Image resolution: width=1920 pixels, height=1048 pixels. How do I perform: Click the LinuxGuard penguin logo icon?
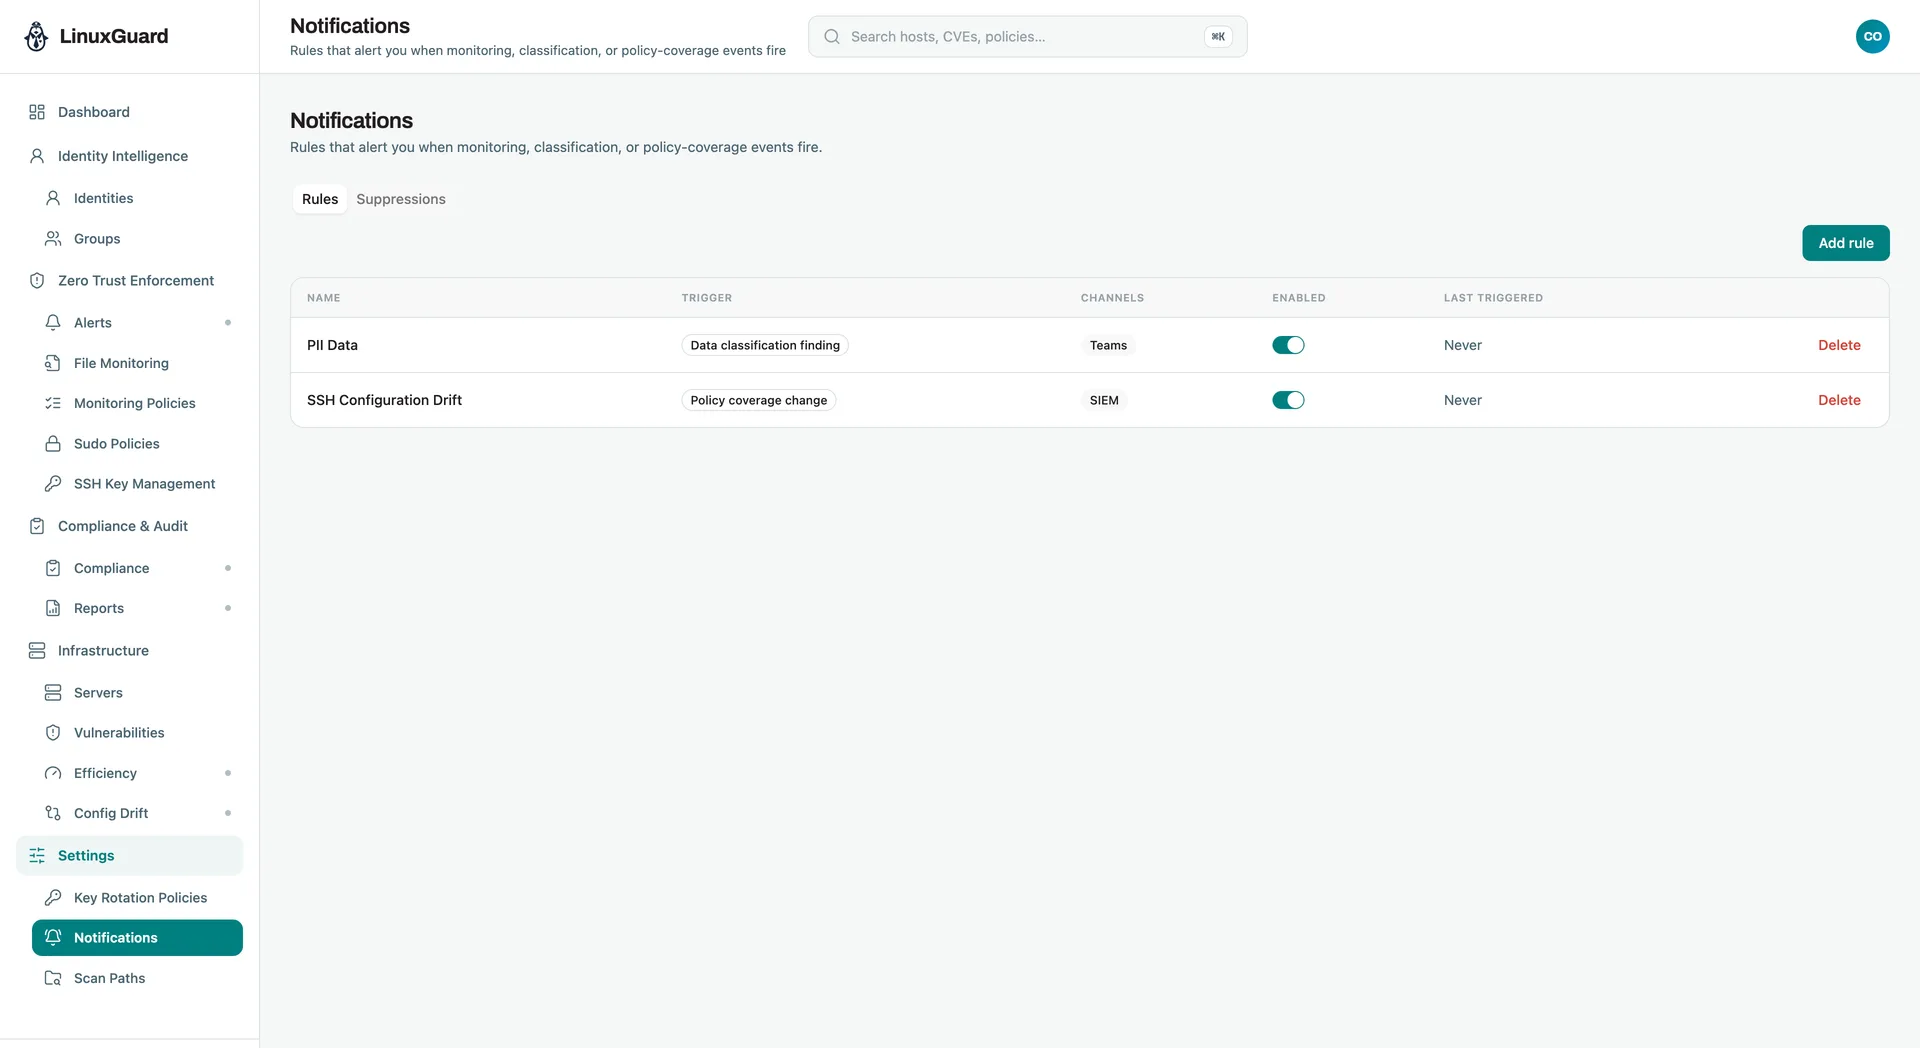(36, 36)
